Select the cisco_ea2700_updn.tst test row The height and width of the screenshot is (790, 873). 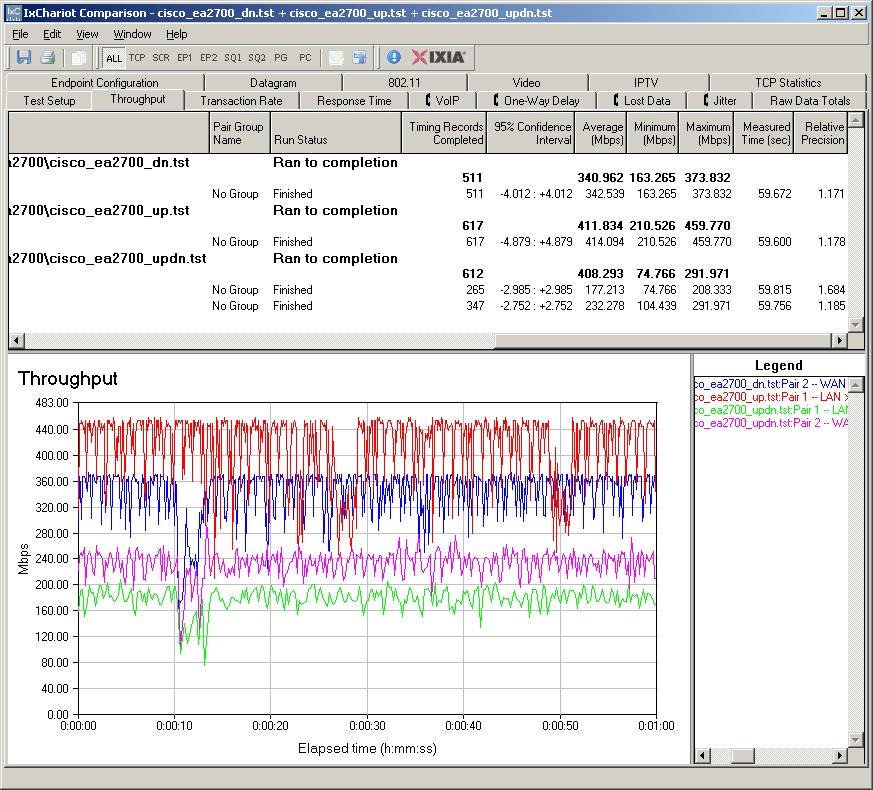pyautogui.click(x=428, y=258)
